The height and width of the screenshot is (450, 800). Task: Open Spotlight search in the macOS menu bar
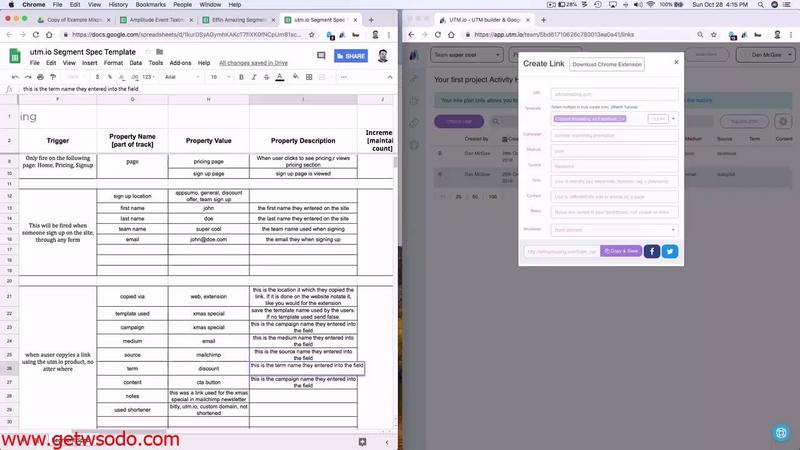tap(760, 5)
